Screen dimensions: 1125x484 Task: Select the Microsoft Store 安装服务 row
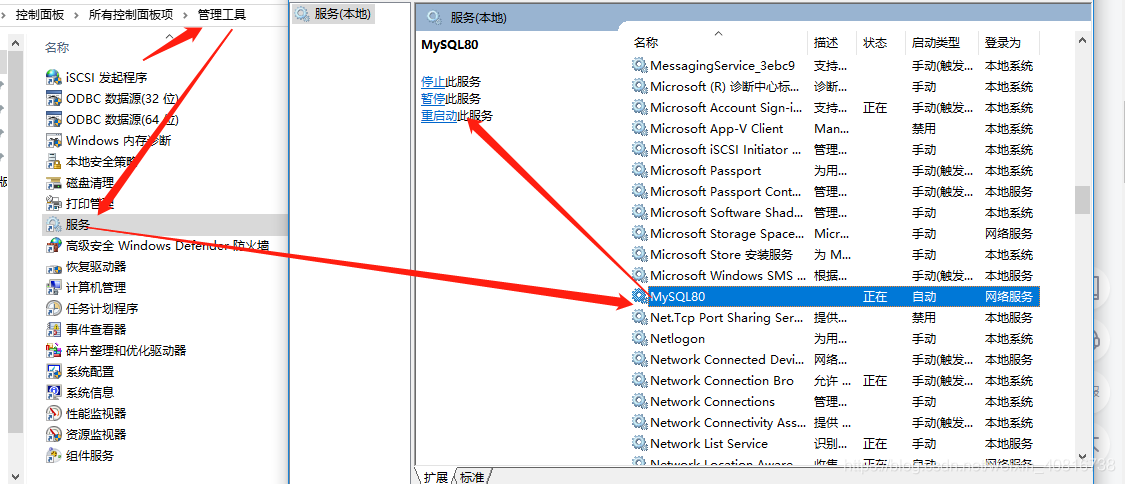coord(835,255)
